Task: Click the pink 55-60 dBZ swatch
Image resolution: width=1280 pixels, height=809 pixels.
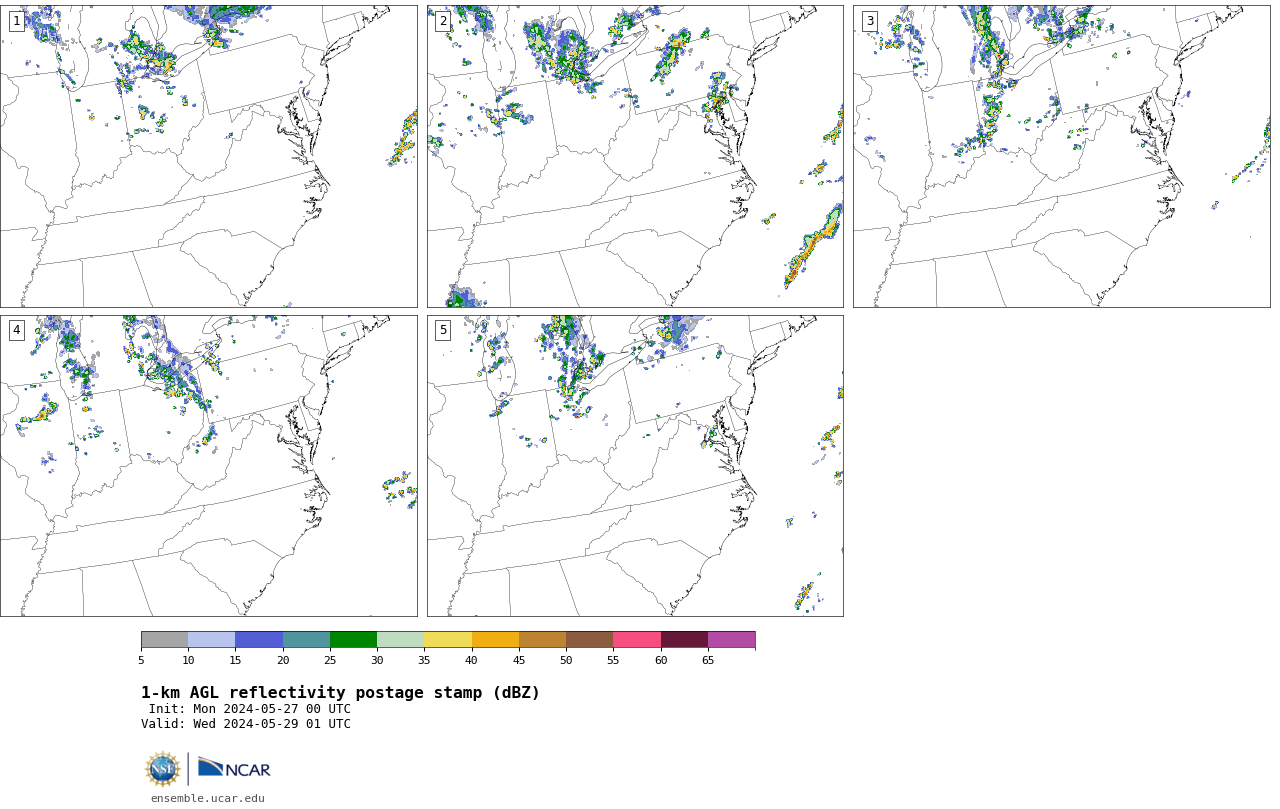Action: tap(637, 640)
